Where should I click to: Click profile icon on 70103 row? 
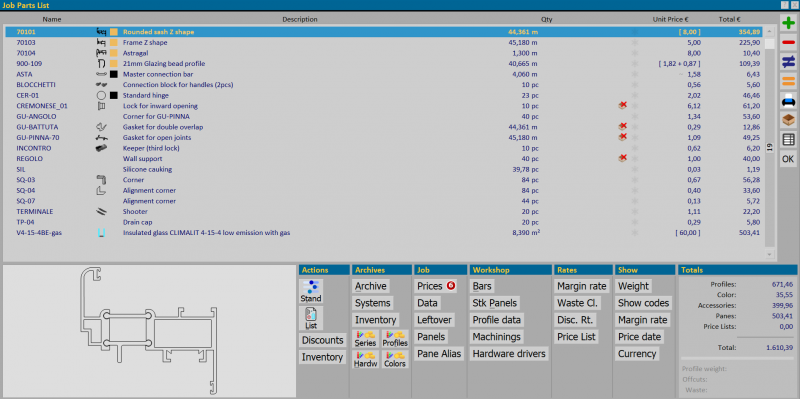pos(101,42)
